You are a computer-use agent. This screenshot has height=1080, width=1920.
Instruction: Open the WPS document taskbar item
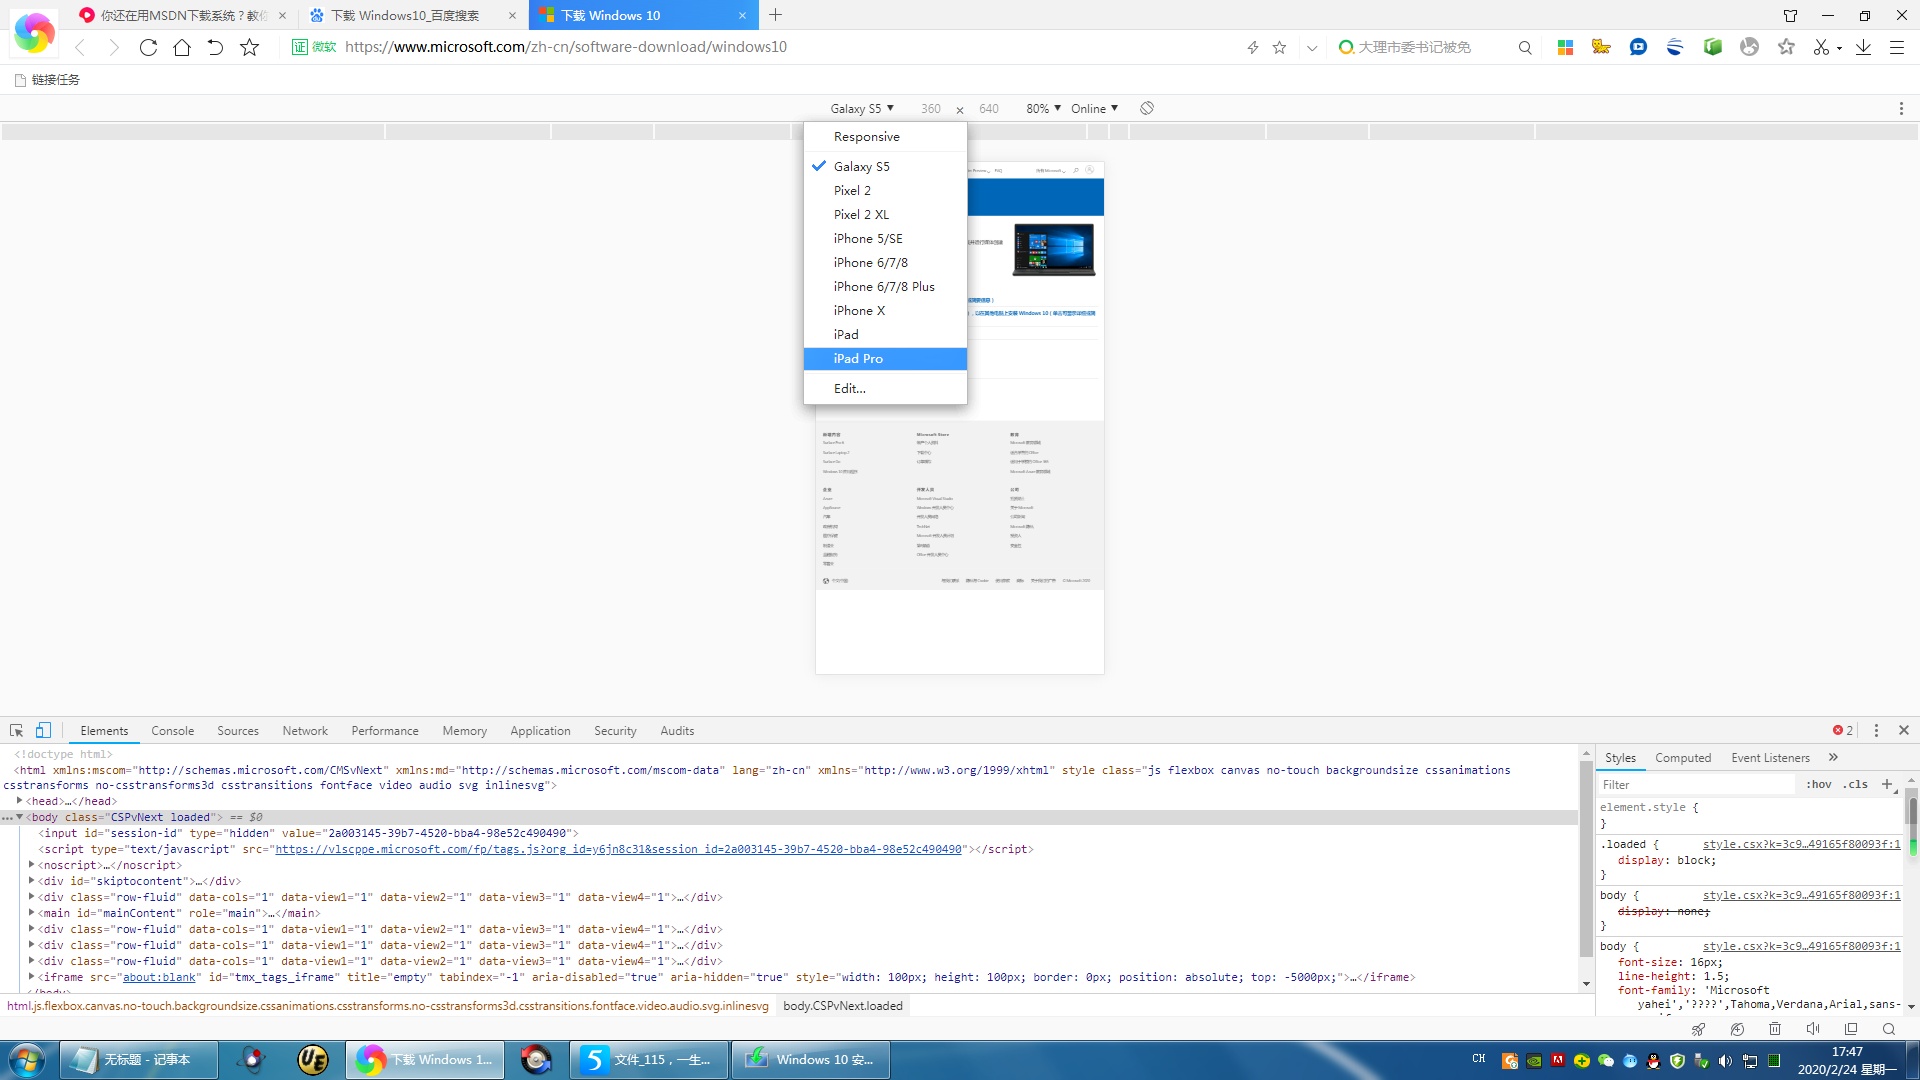tap(649, 1060)
